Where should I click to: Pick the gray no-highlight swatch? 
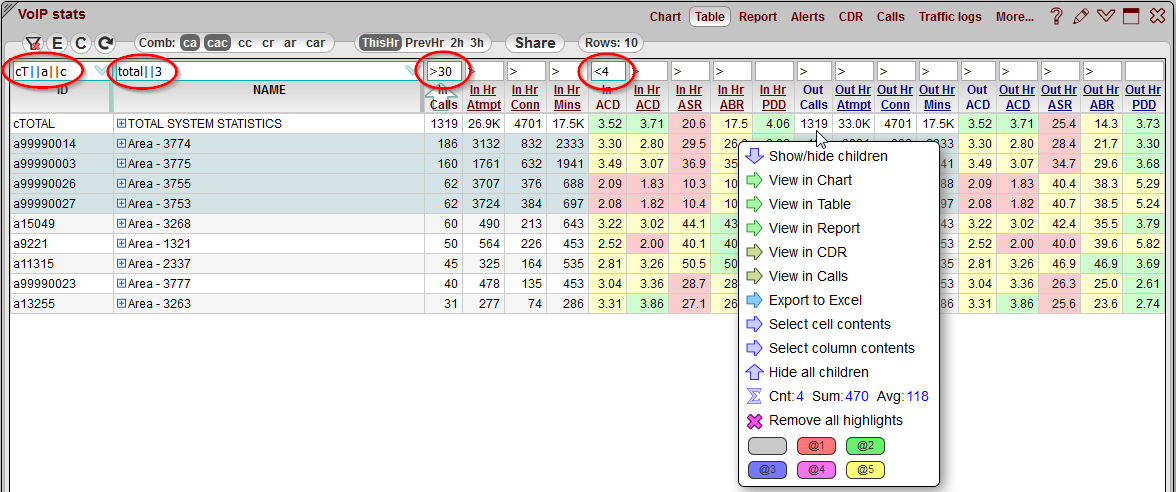click(767, 446)
